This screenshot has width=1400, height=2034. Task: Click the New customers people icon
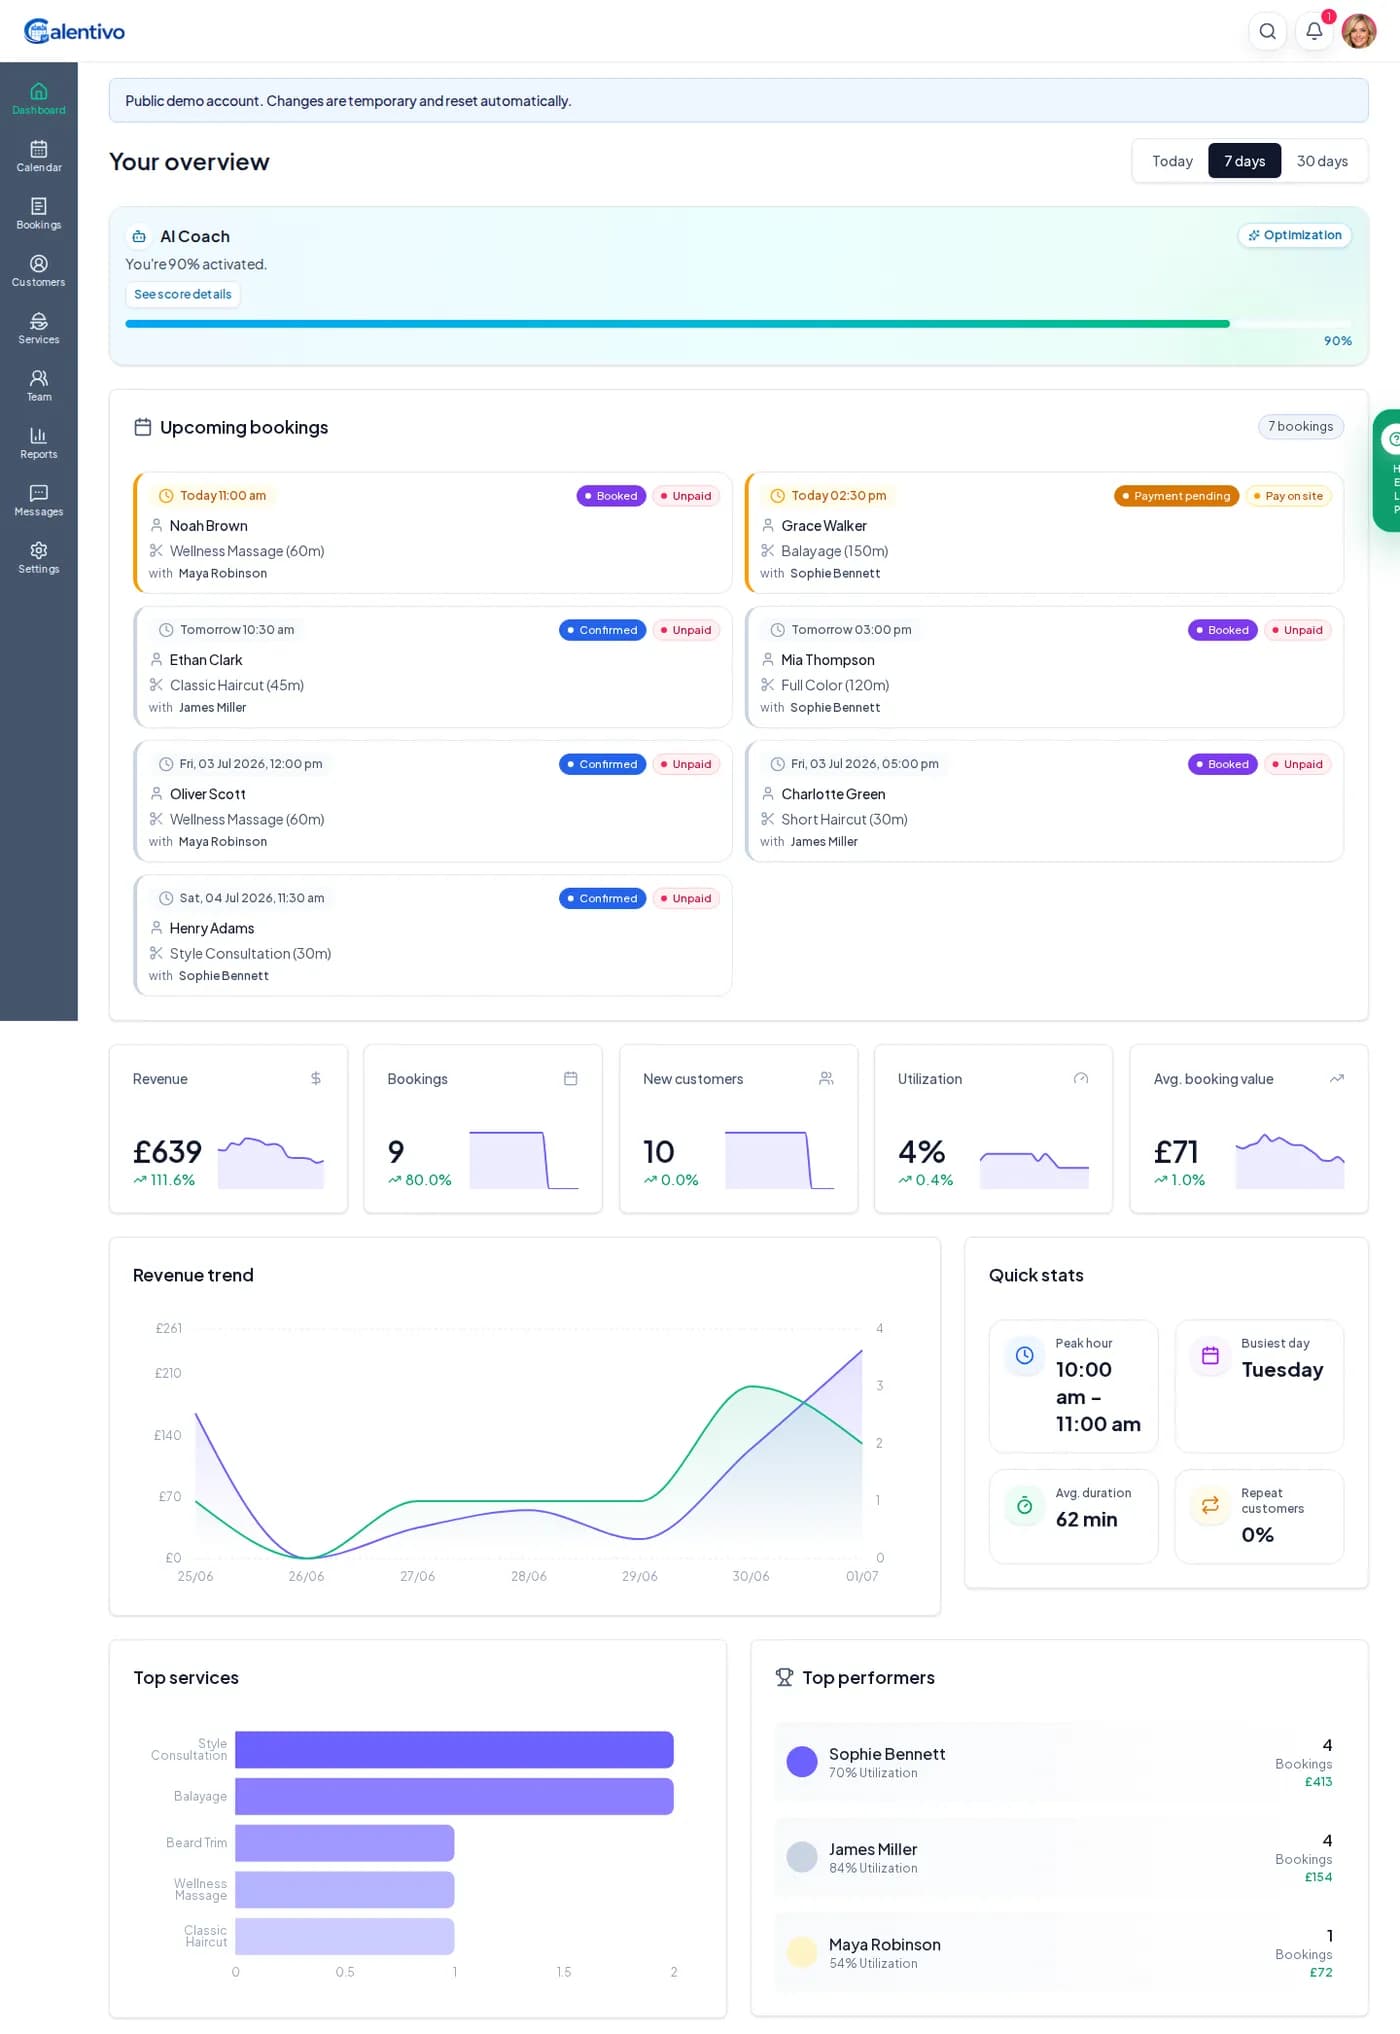826,1078
